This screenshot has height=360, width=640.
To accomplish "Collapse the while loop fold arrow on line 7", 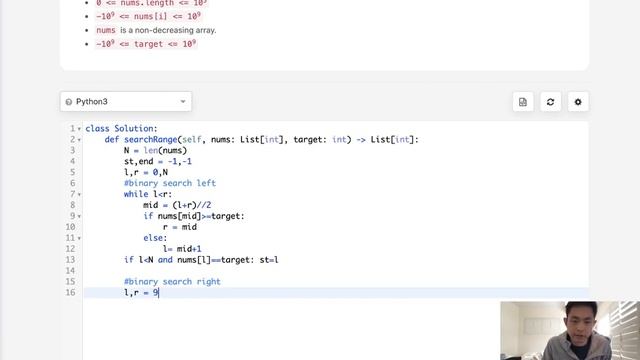I will (79, 195).
